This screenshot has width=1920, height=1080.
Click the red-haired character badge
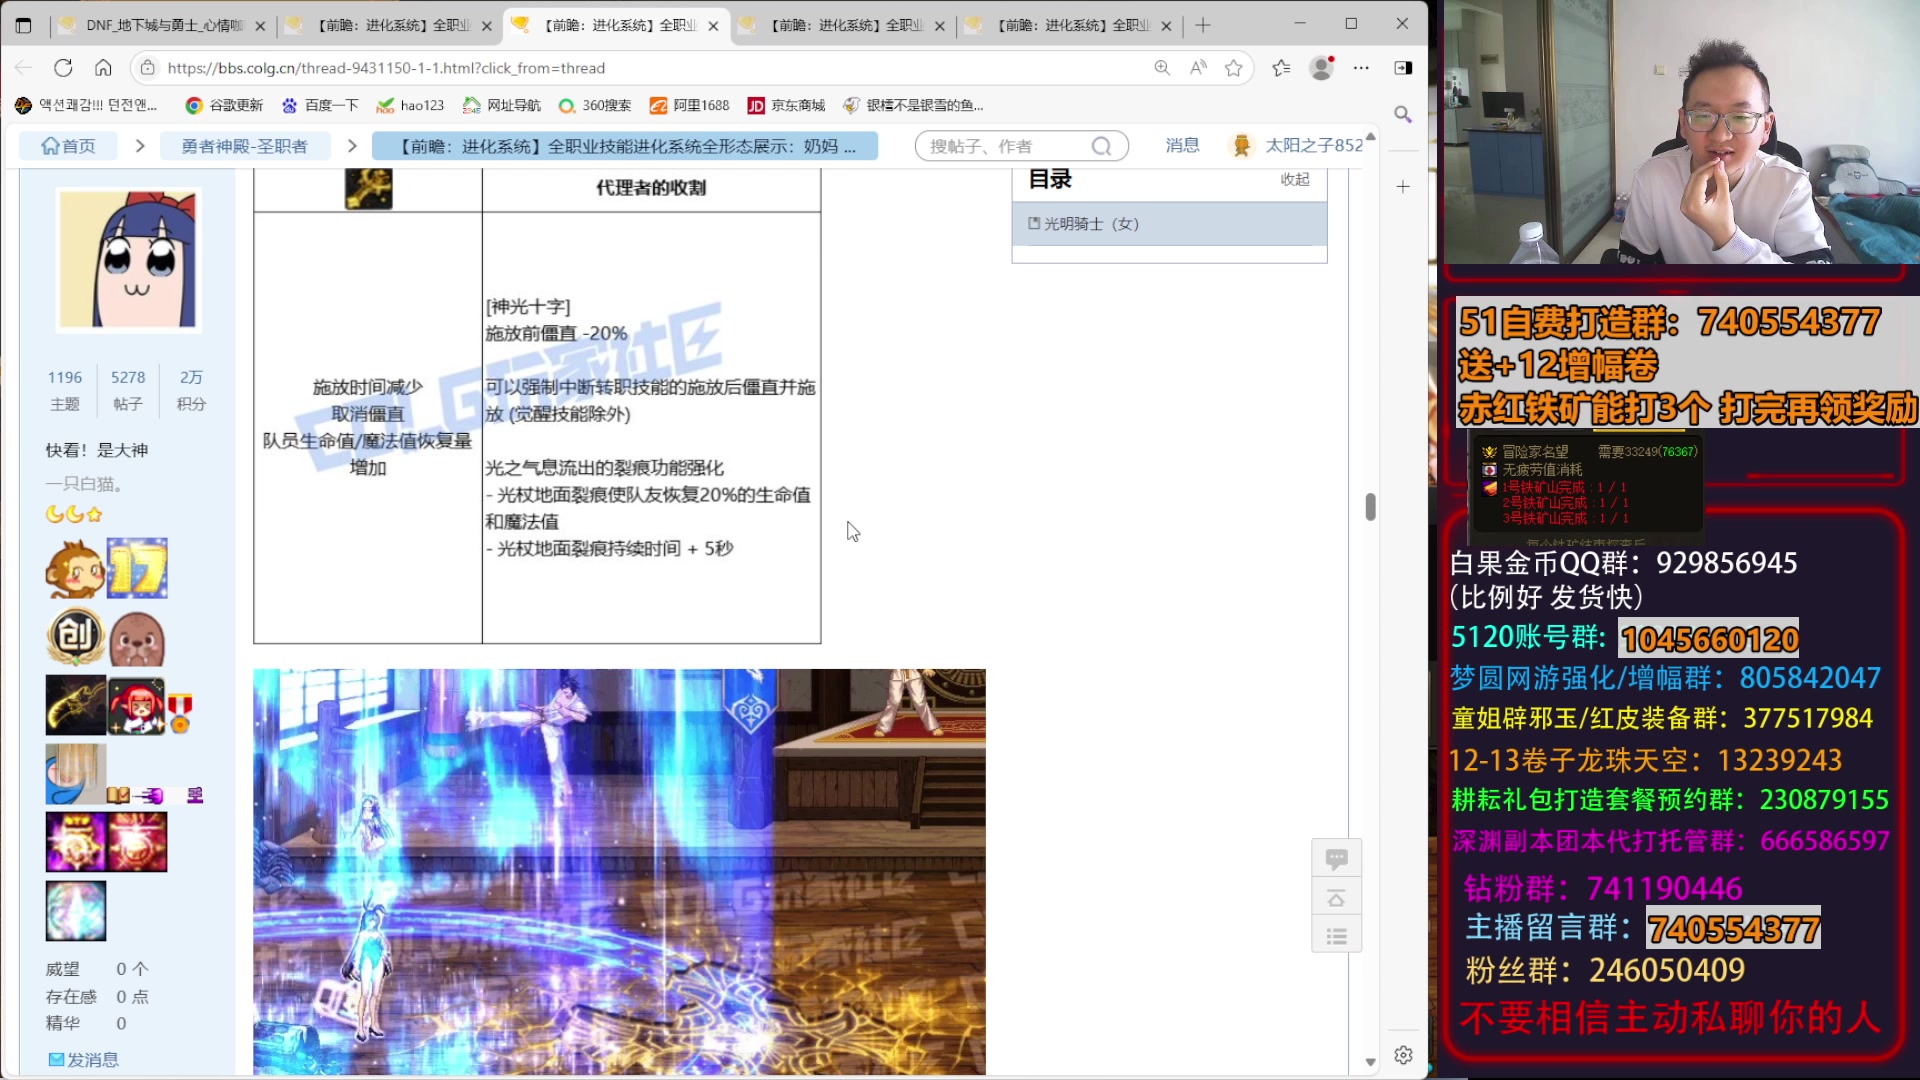137,705
